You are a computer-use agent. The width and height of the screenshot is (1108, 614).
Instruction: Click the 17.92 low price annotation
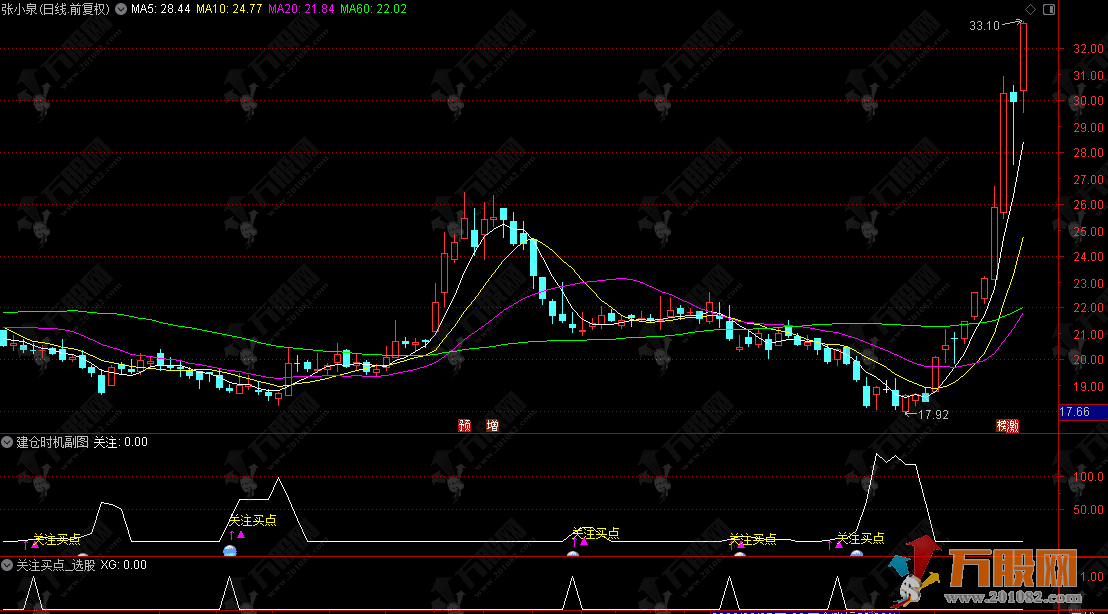coord(932,414)
